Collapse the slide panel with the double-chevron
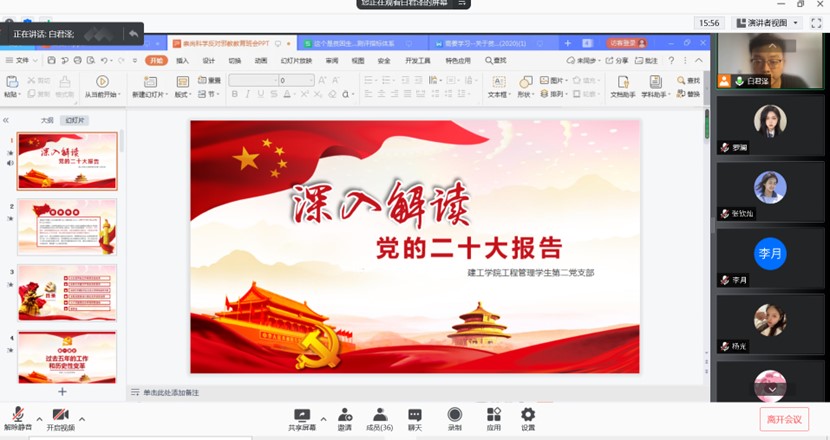 click(6, 120)
